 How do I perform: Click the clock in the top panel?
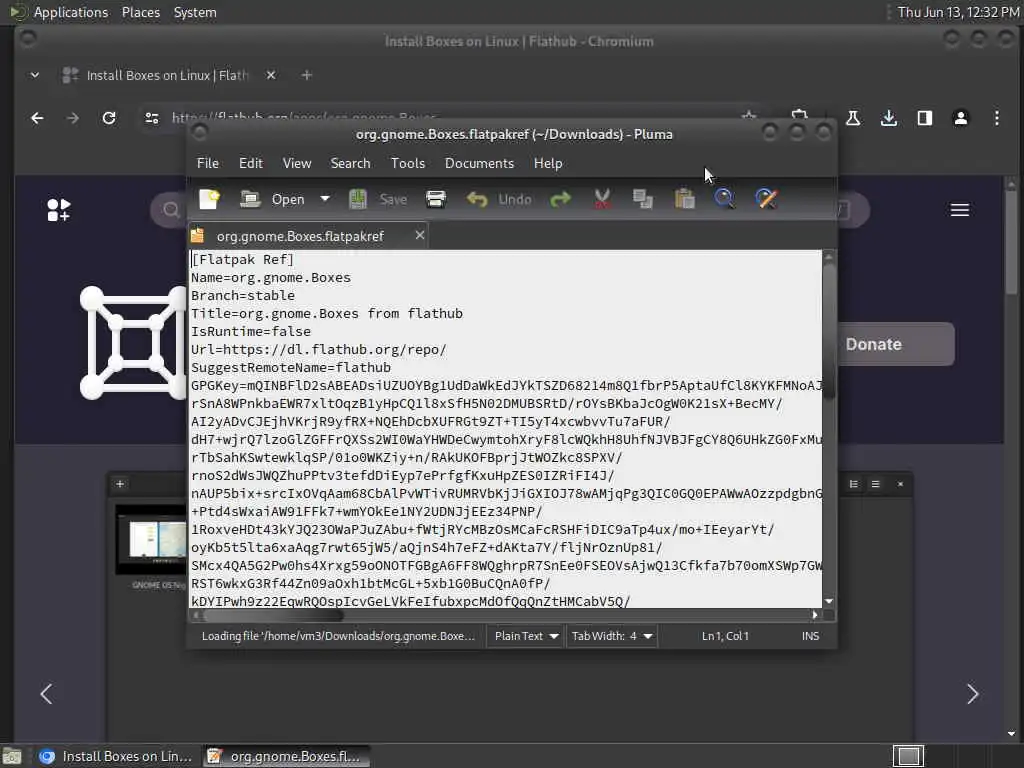[x=957, y=12]
